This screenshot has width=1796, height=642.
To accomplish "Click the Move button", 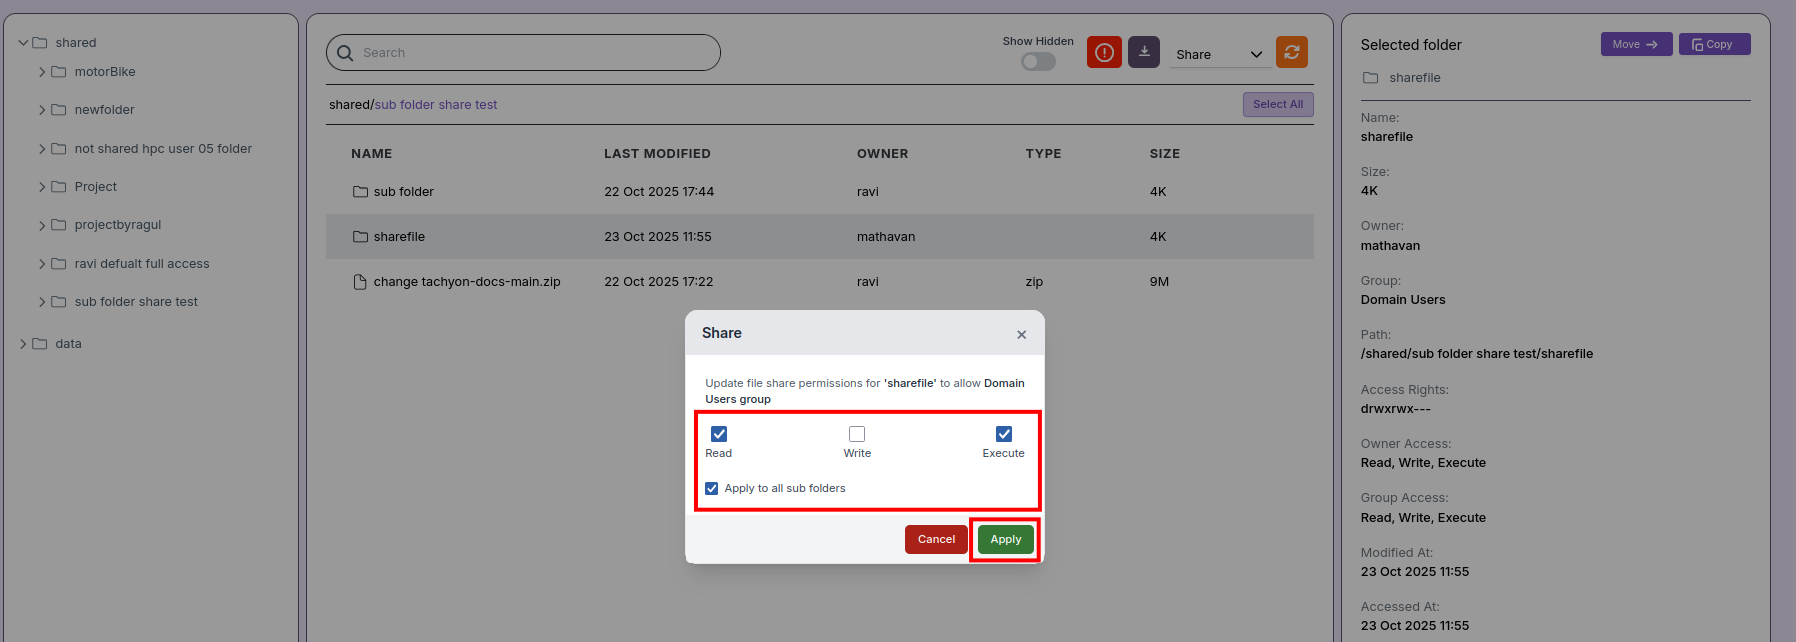I will pos(1636,44).
